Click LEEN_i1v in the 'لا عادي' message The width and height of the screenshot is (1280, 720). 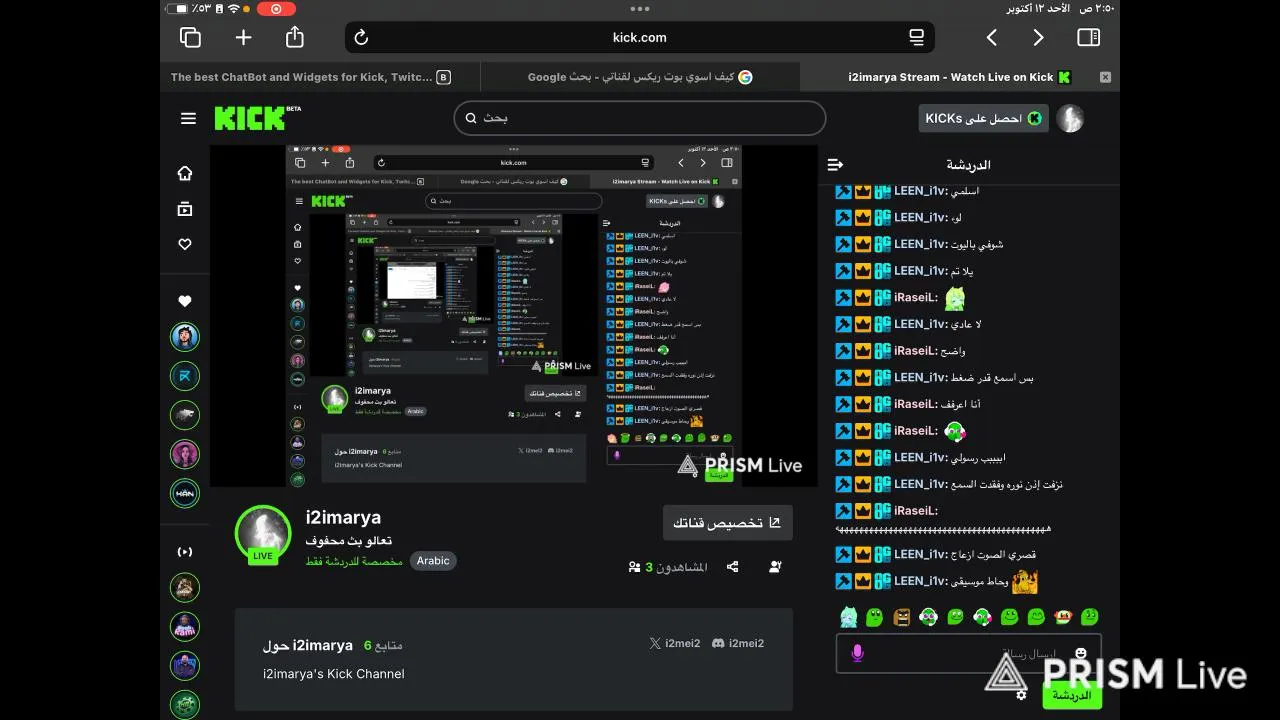921,324
